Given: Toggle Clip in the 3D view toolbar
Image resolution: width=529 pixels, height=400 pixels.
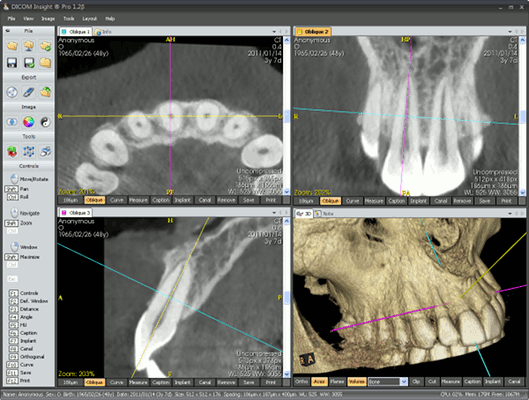Looking at the screenshot, I should pyautogui.click(x=416, y=381).
